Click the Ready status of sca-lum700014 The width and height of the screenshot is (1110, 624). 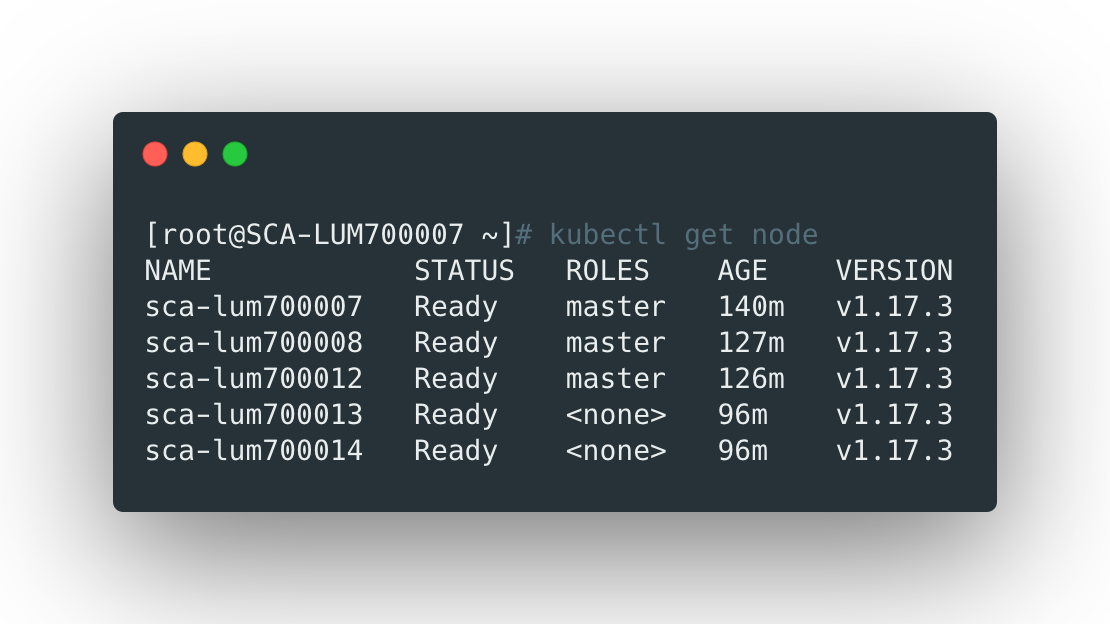[x=456, y=451]
